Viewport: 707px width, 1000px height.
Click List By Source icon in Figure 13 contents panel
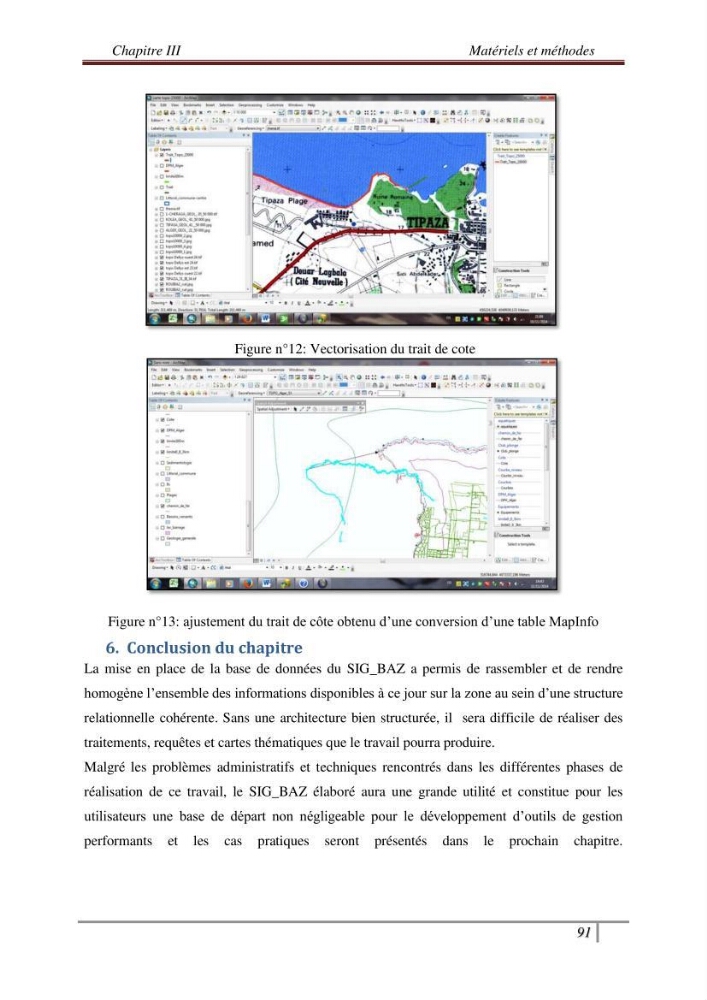click(x=159, y=407)
